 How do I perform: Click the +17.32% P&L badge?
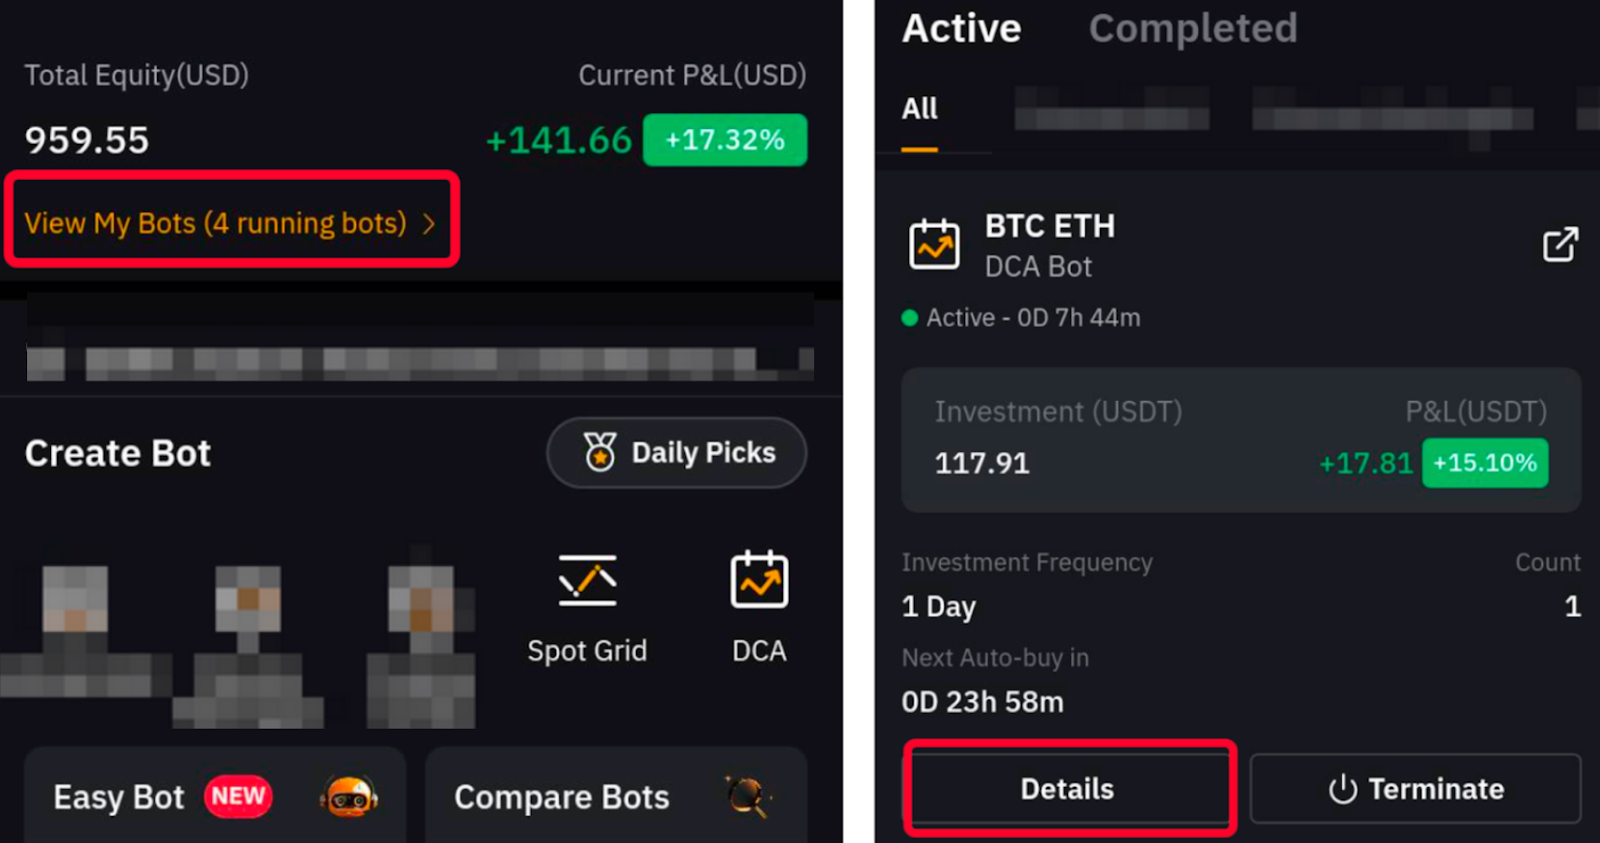coord(724,140)
